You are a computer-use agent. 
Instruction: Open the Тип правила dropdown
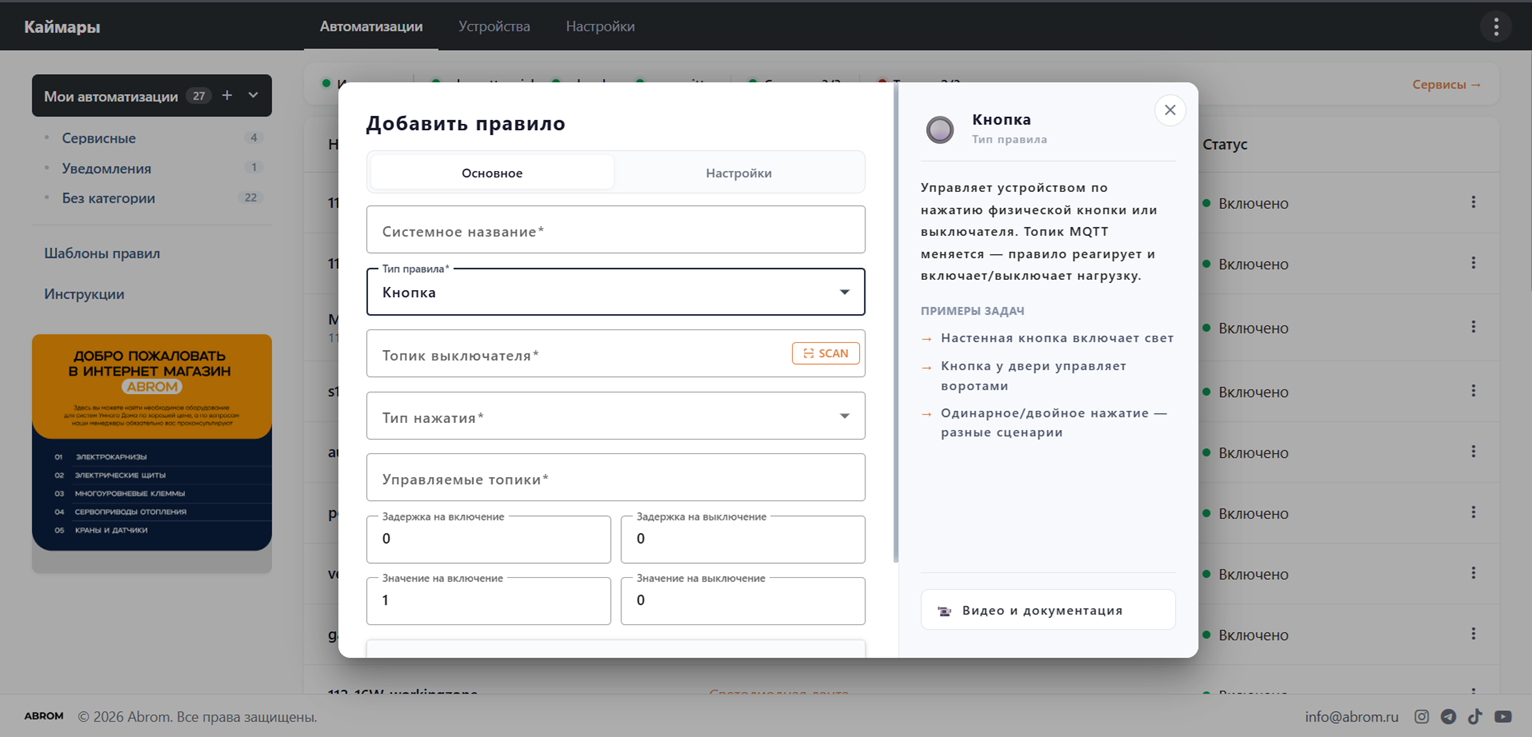coord(616,292)
